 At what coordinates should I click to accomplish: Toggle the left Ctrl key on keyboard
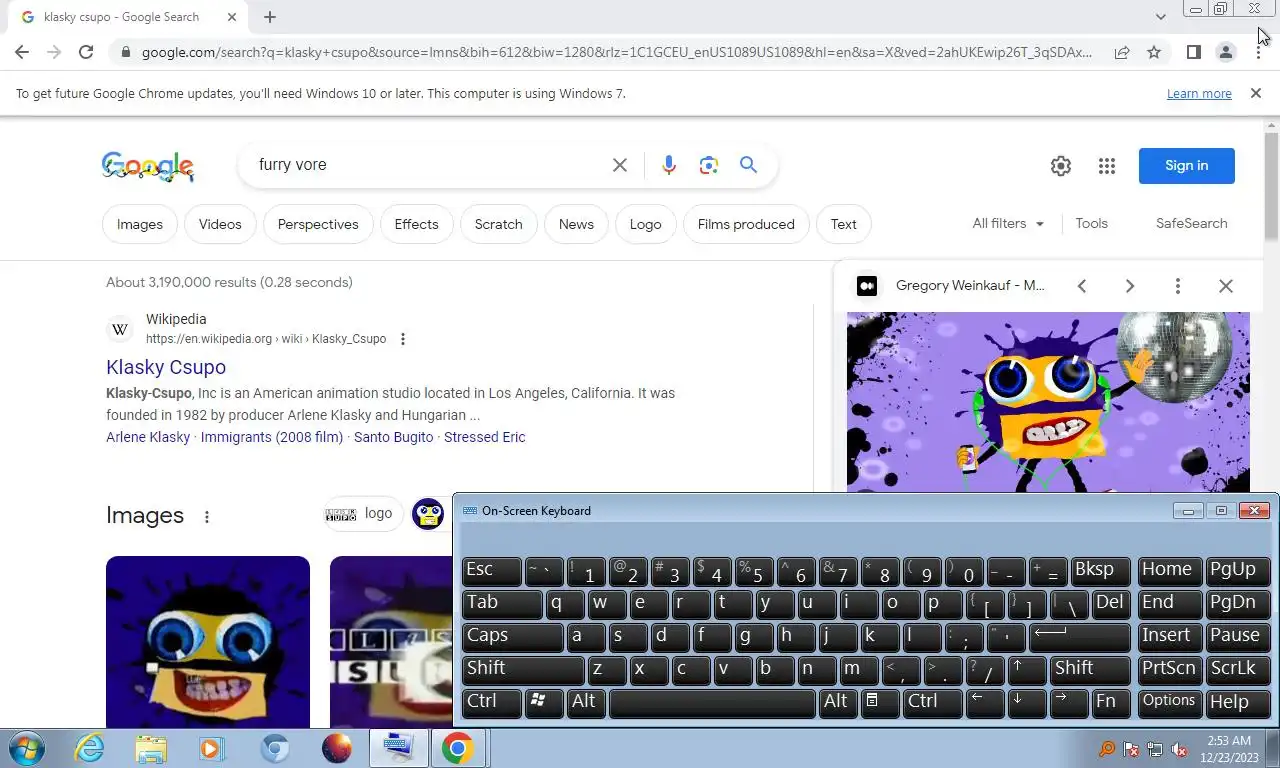(x=491, y=702)
